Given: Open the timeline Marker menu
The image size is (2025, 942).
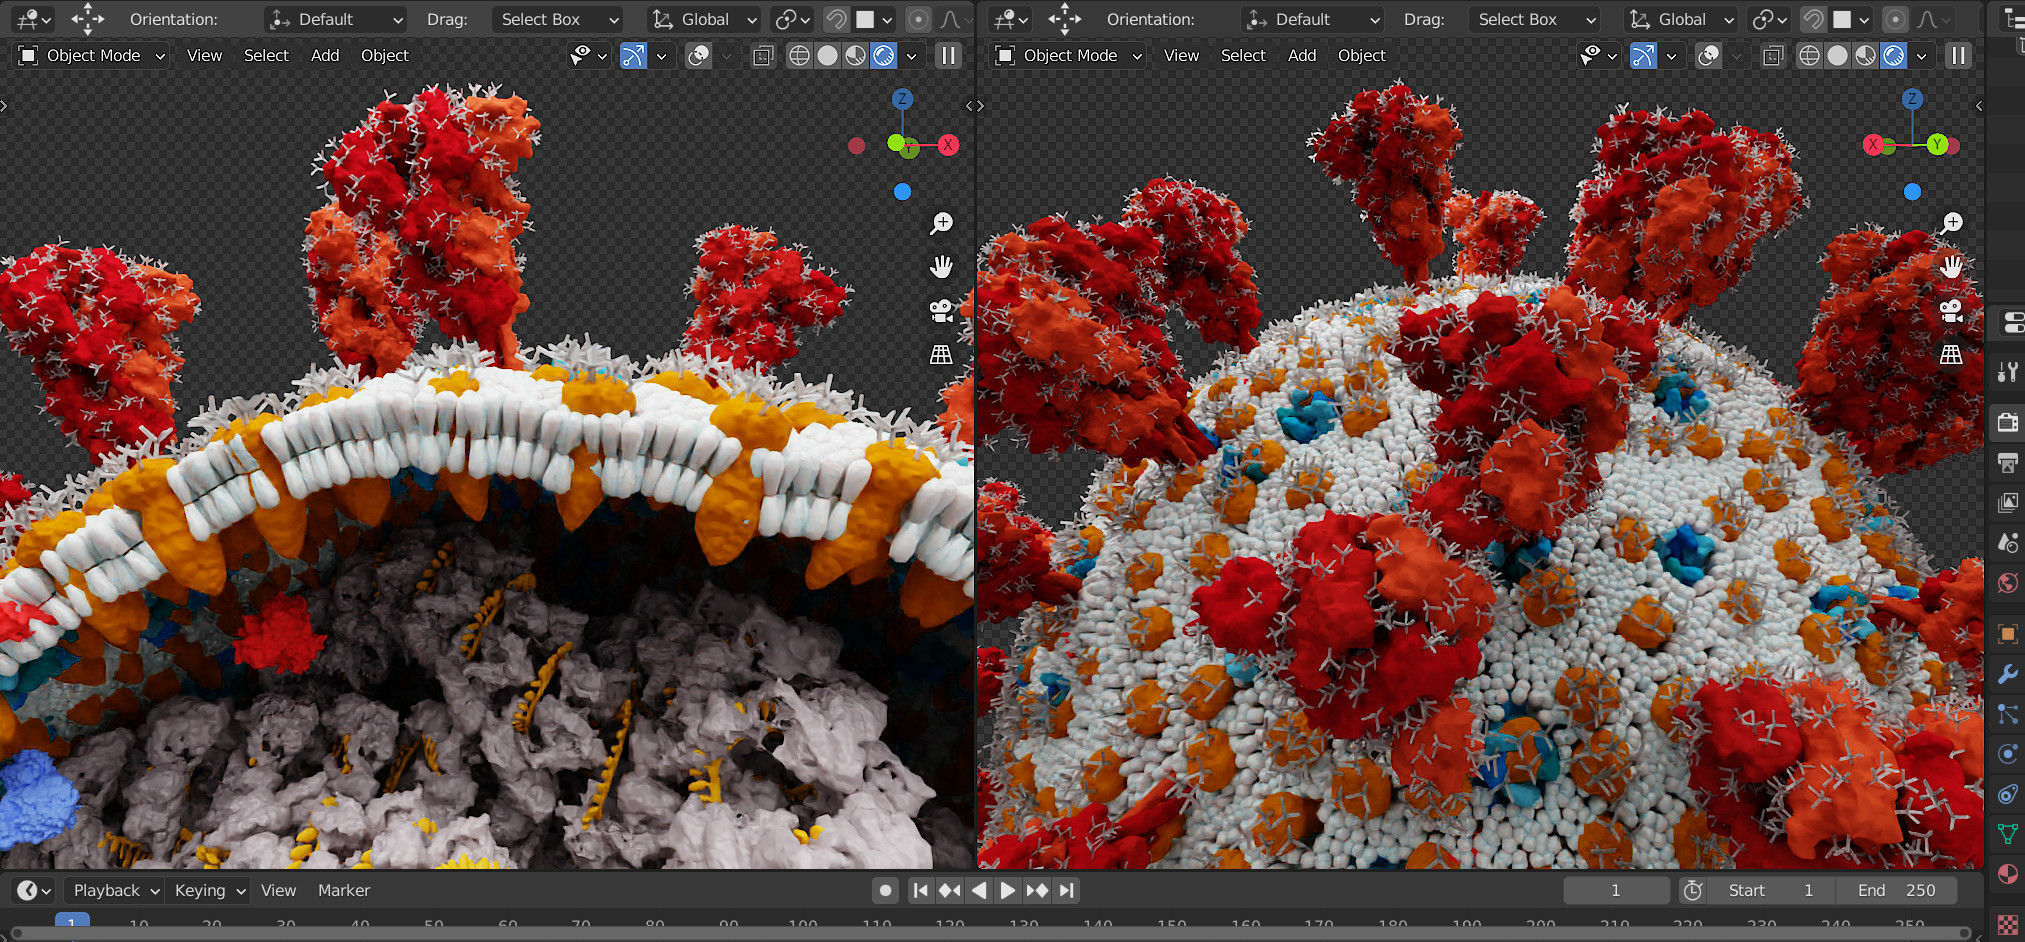Looking at the screenshot, I should tap(344, 890).
